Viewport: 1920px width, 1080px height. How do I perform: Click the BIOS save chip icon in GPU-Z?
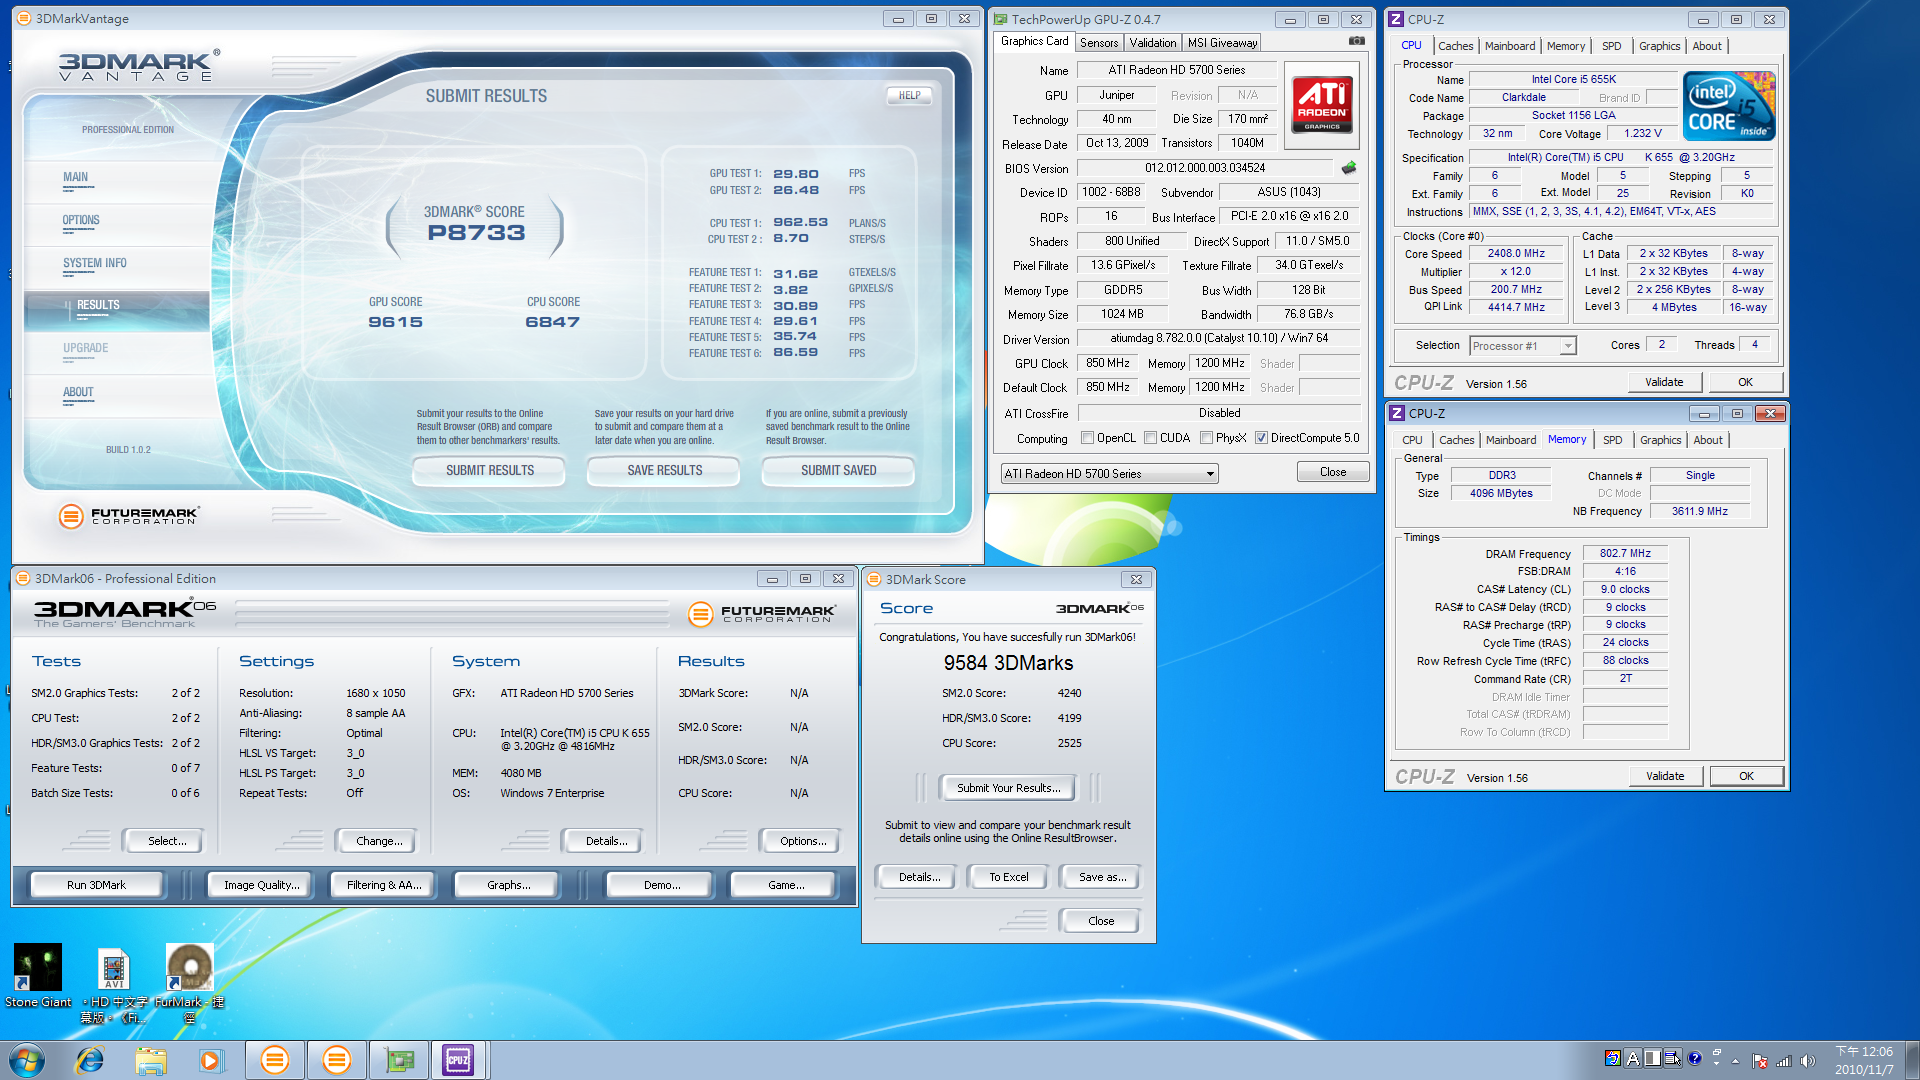[1349, 168]
